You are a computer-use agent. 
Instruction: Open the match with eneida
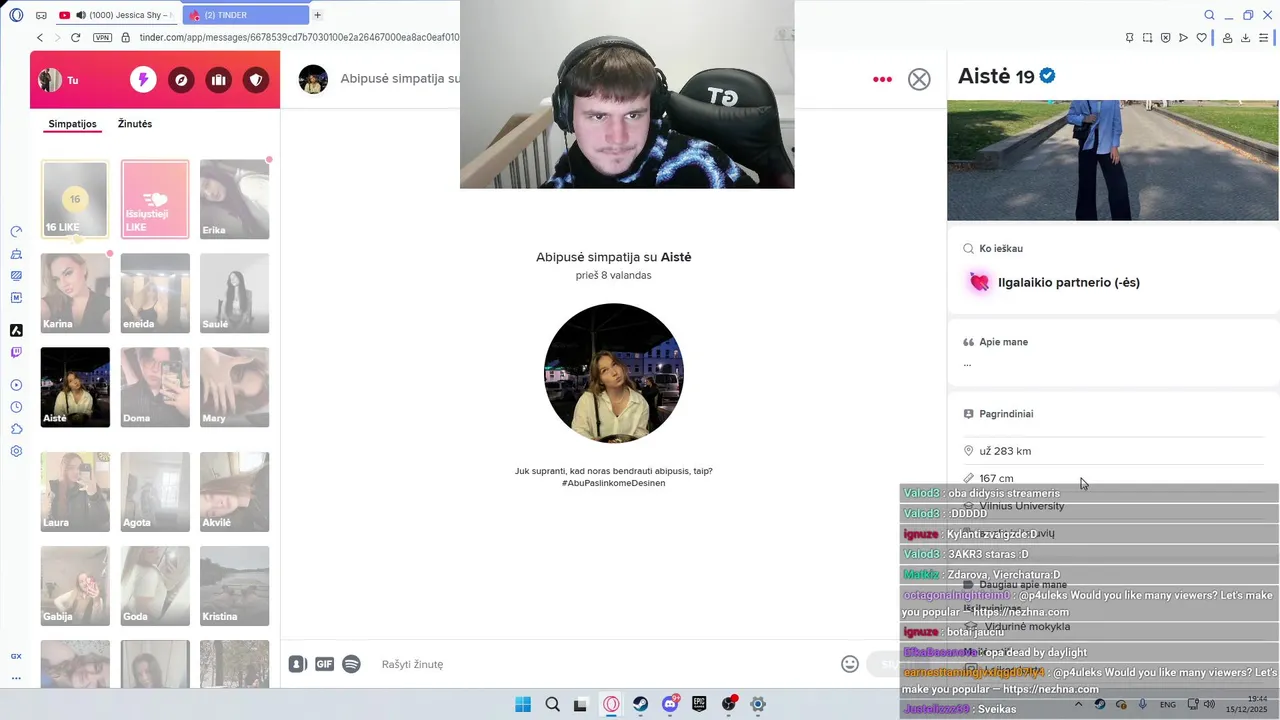[155, 293]
